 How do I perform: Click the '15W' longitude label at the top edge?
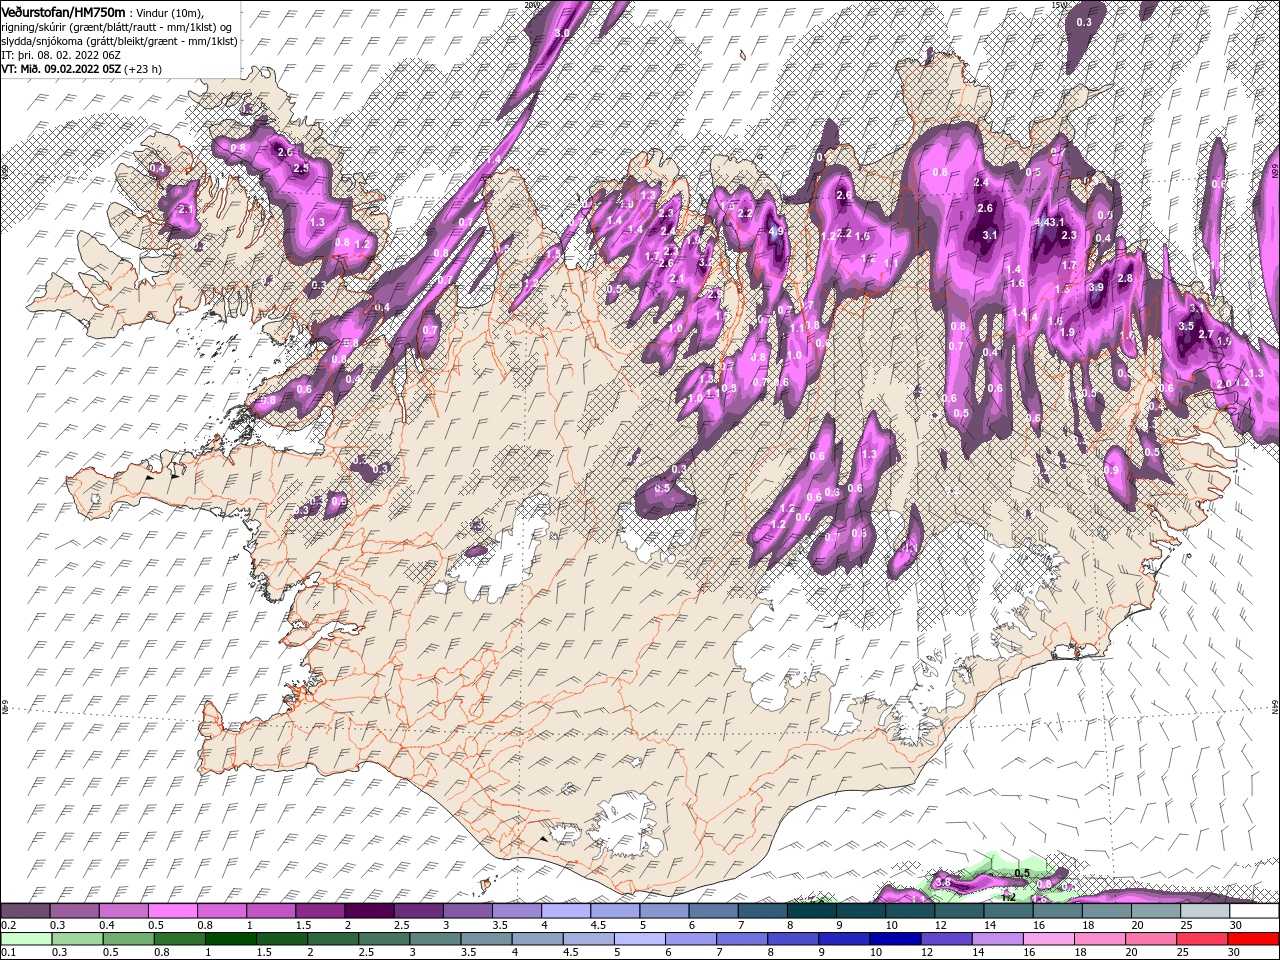[x=1059, y=5]
